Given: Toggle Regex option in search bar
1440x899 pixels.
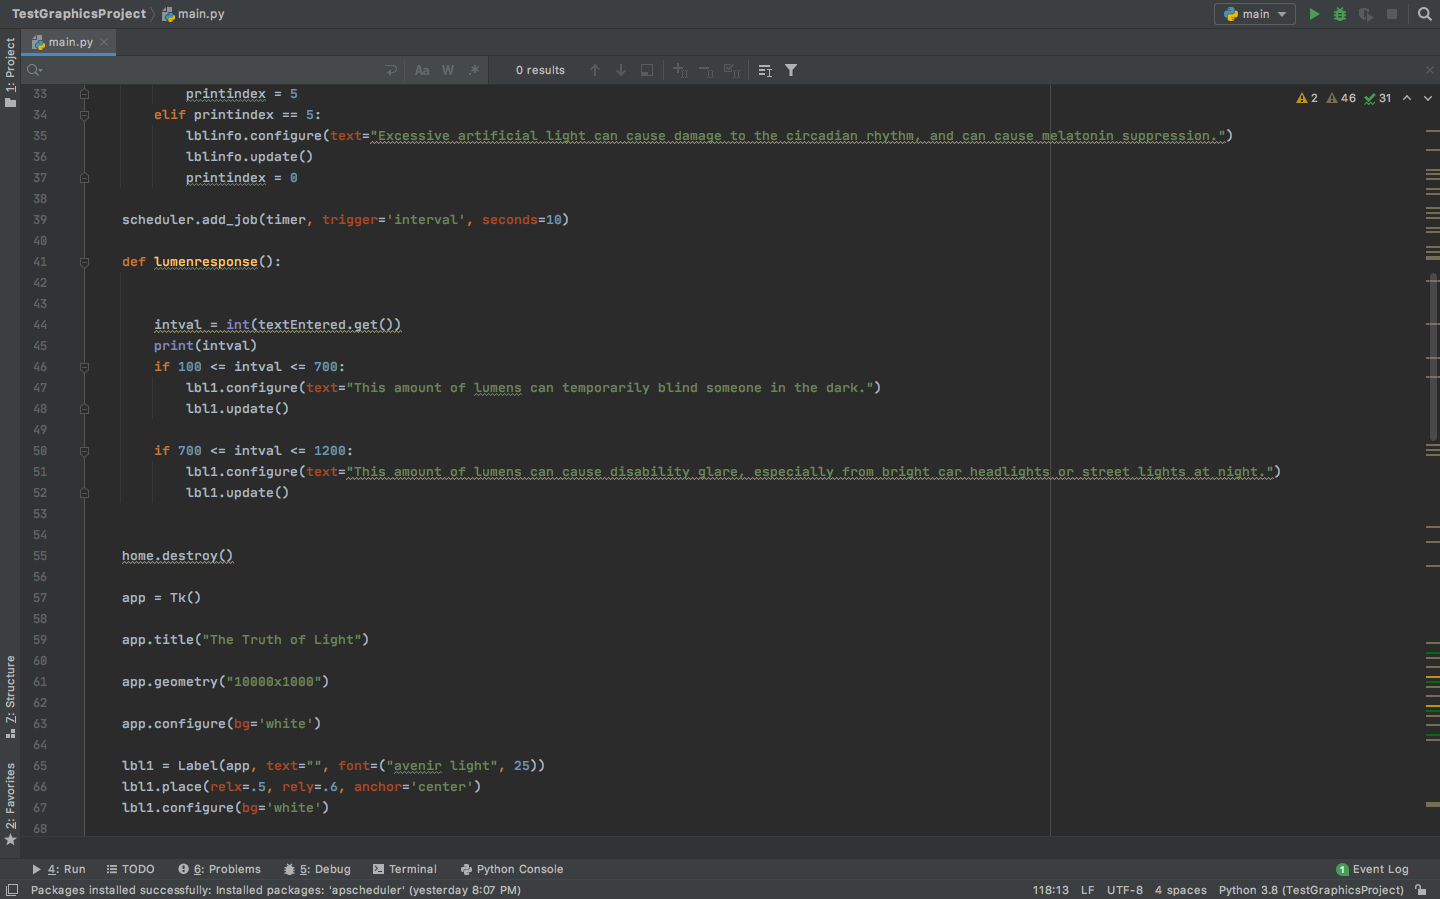Looking at the screenshot, I should [x=474, y=70].
